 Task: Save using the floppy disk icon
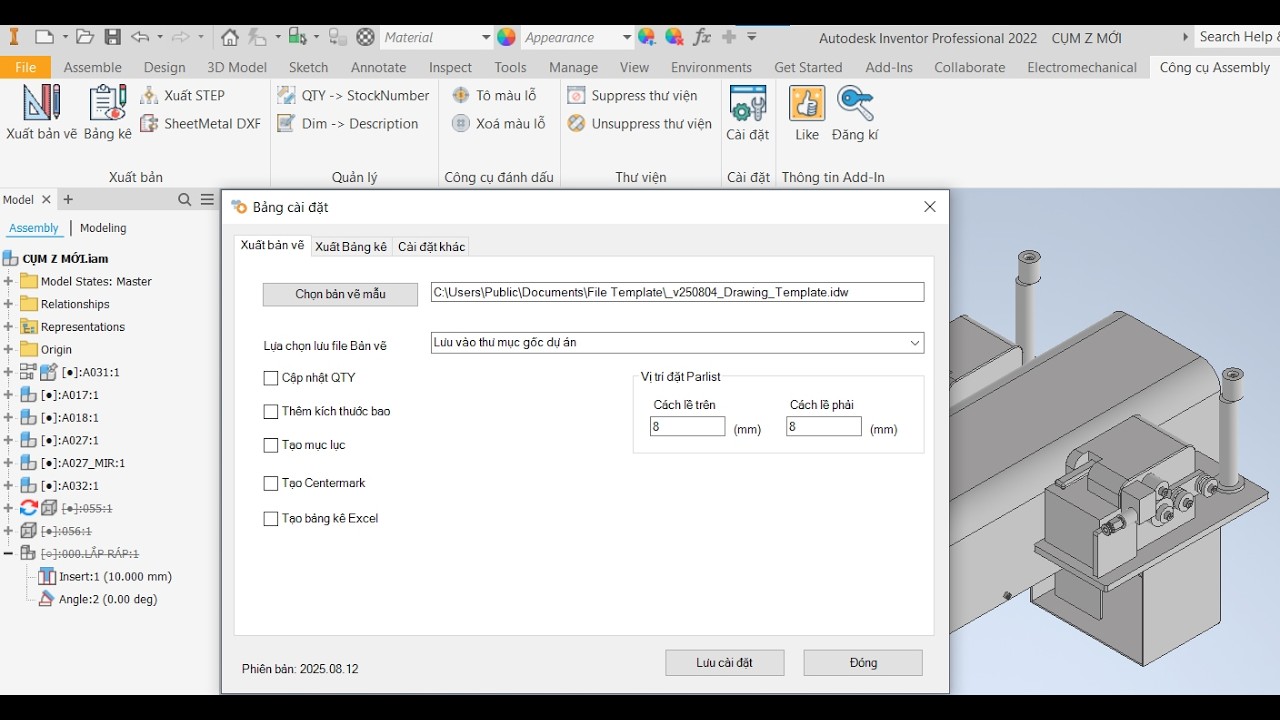(113, 37)
